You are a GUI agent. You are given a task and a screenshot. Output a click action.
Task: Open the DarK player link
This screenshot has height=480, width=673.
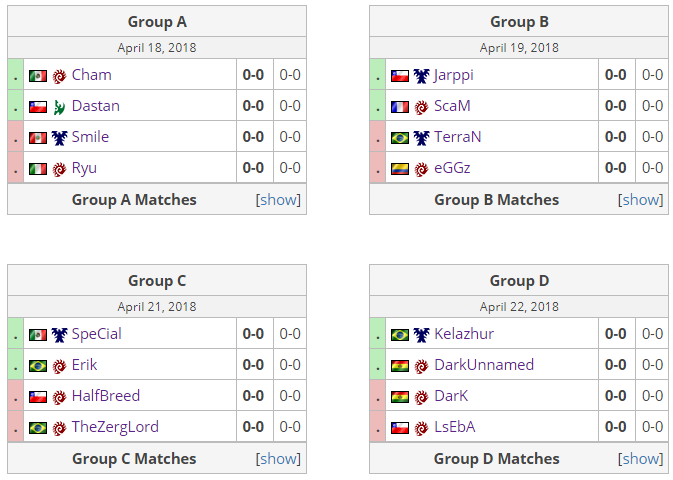(x=451, y=396)
